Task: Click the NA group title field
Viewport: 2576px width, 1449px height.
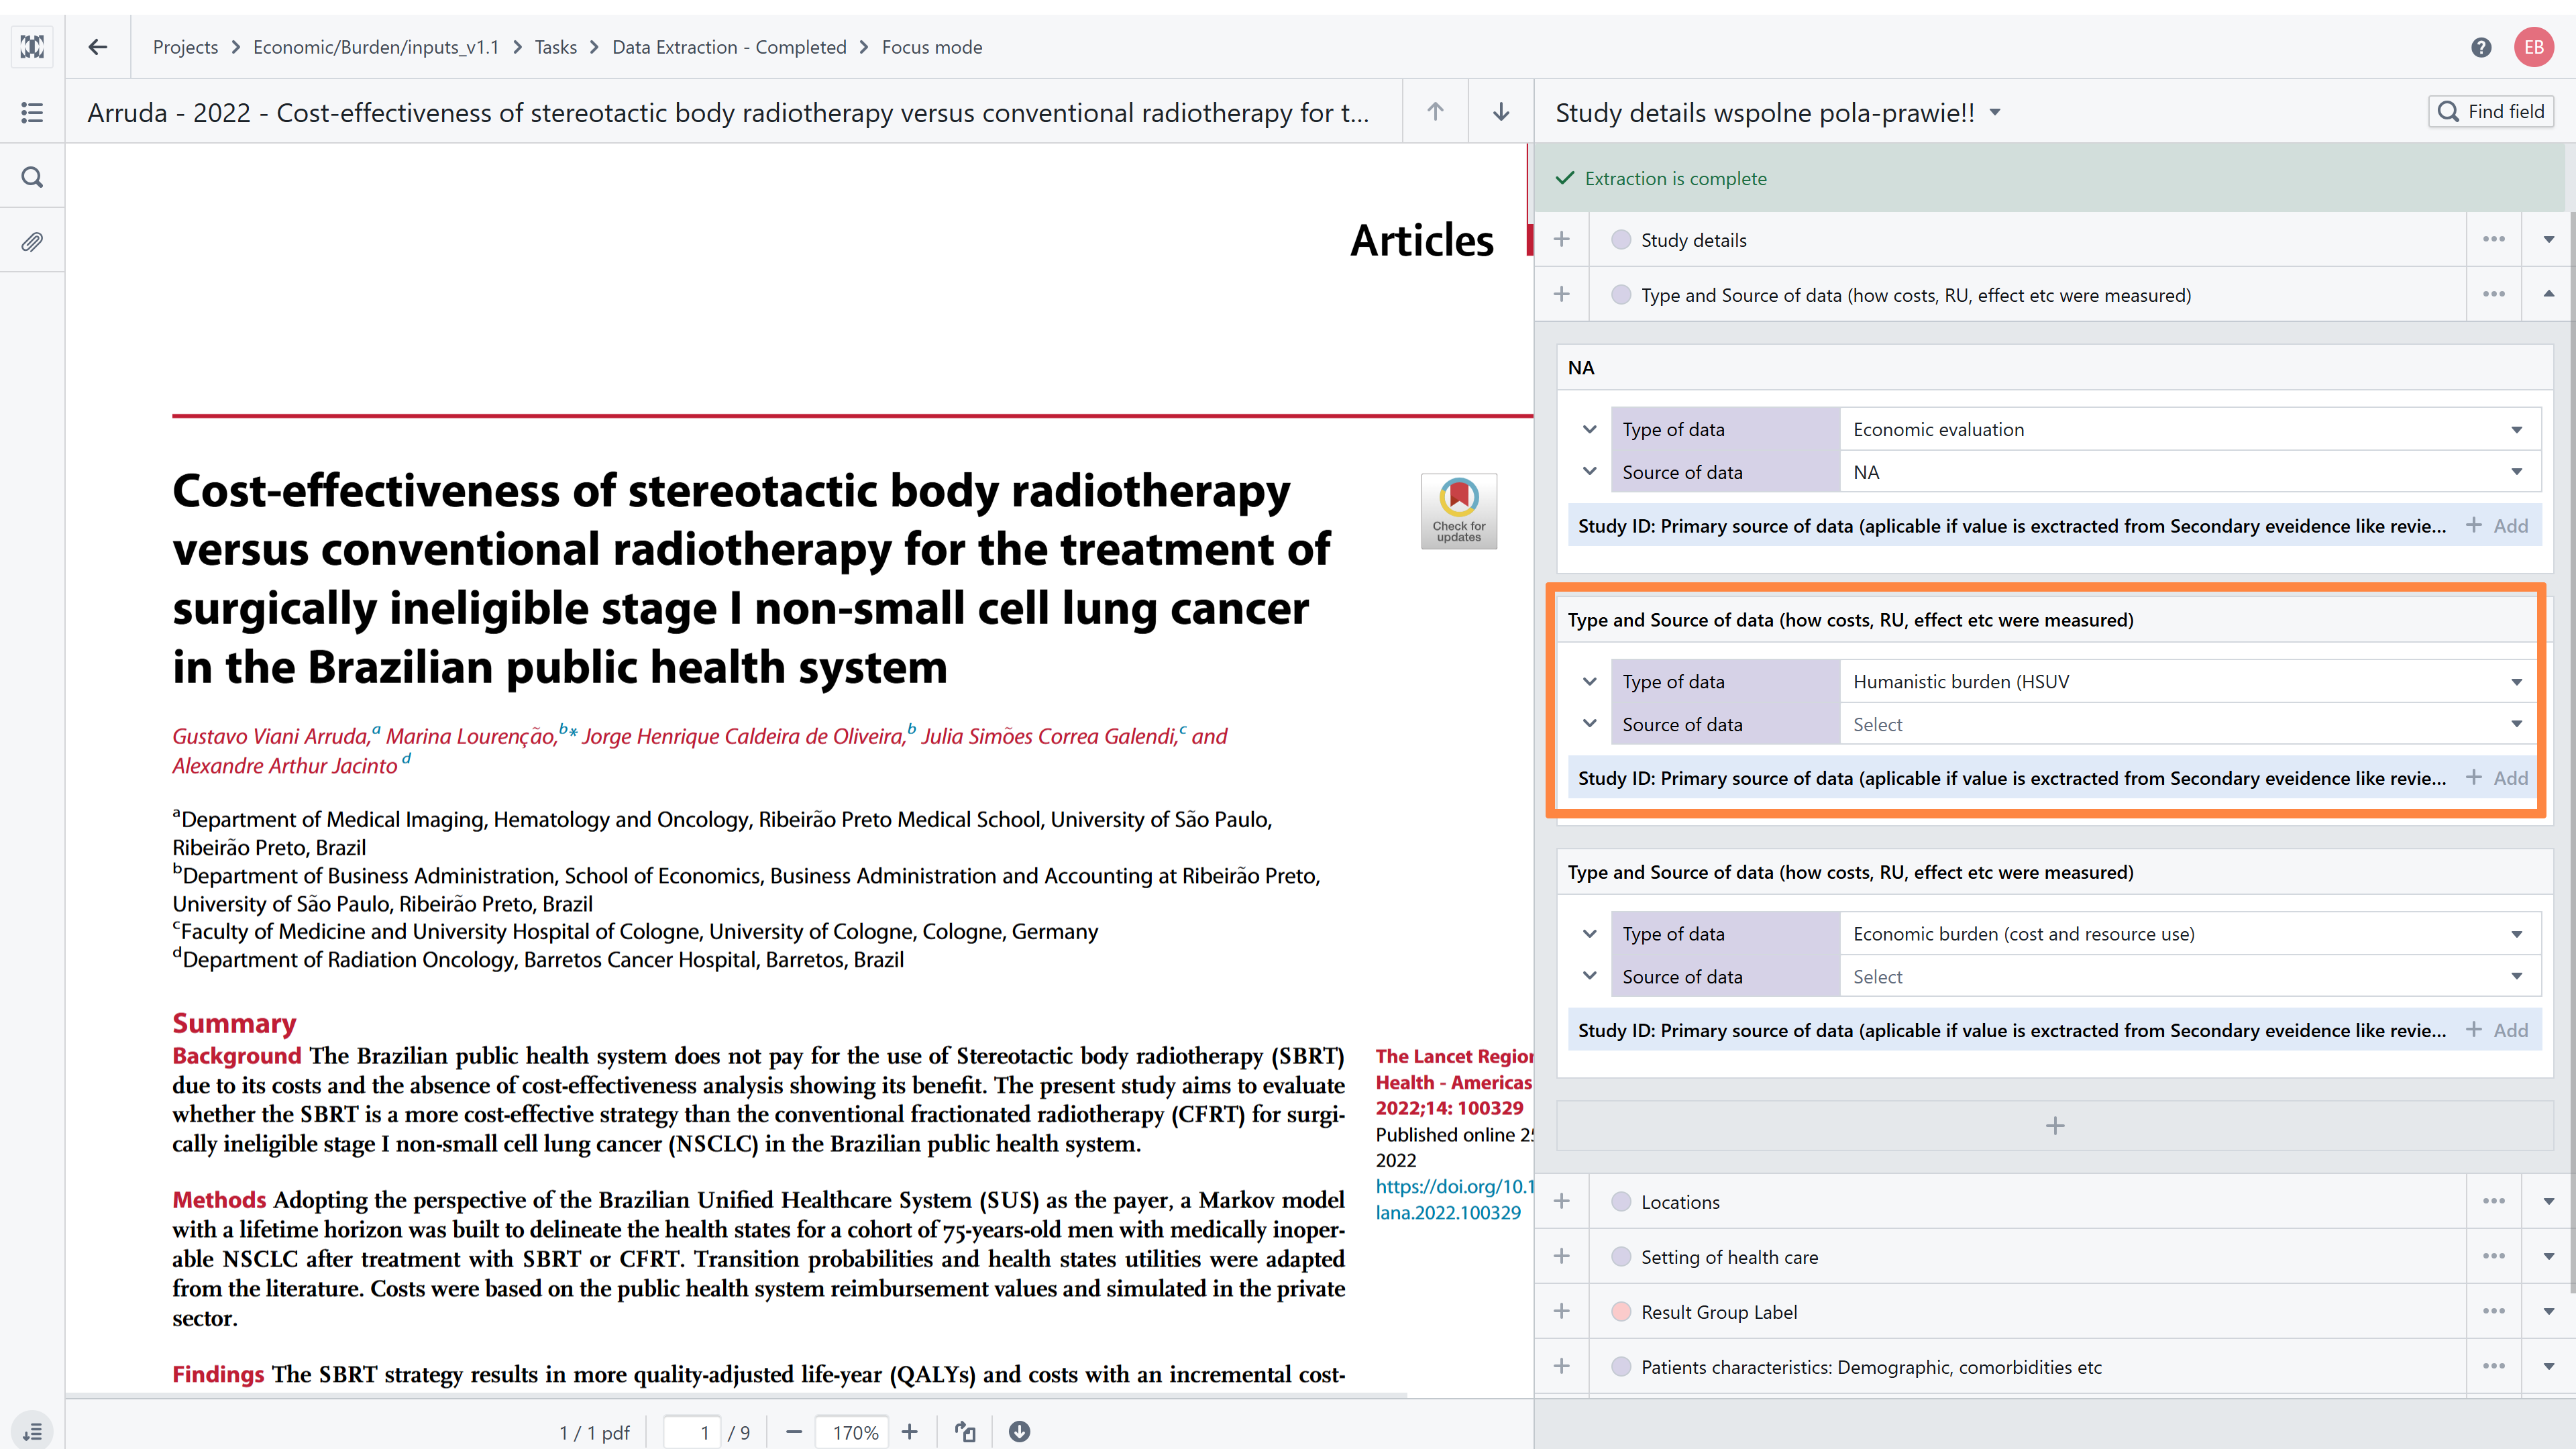Action: 2054,368
